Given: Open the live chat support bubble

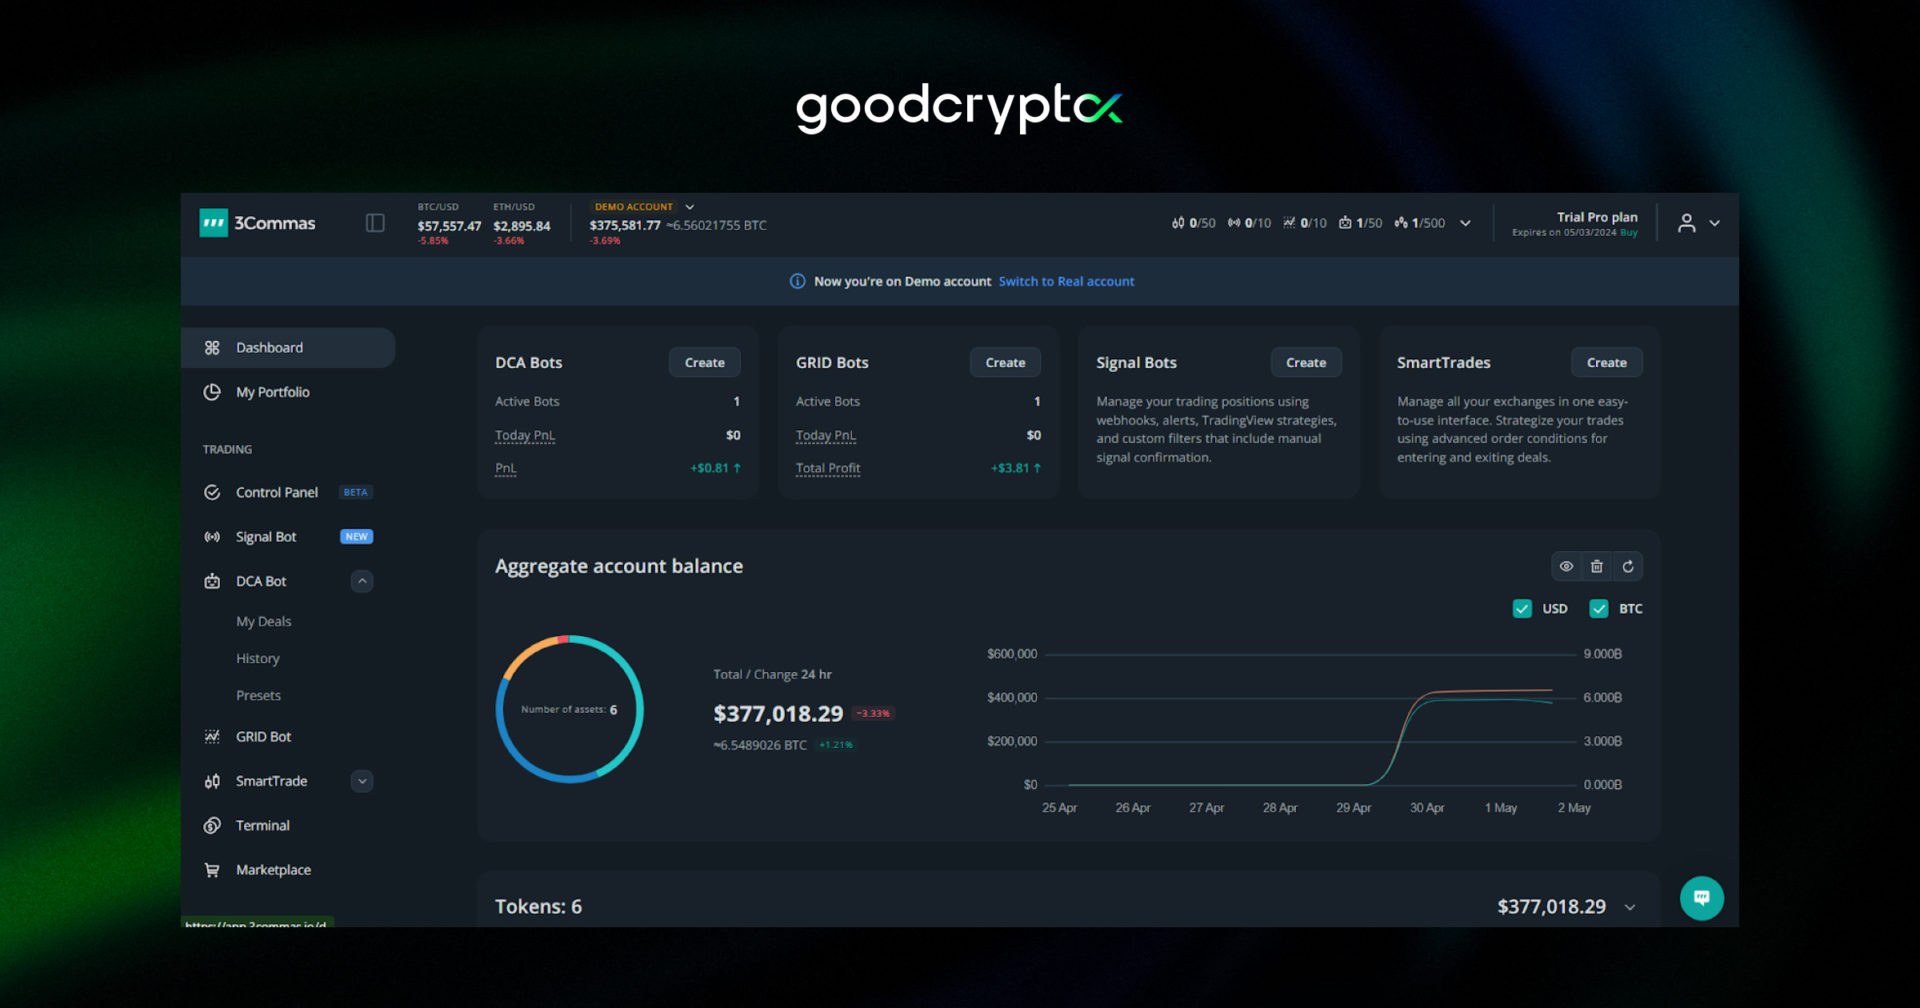Looking at the screenshot, I should (x=1701, y=898).
